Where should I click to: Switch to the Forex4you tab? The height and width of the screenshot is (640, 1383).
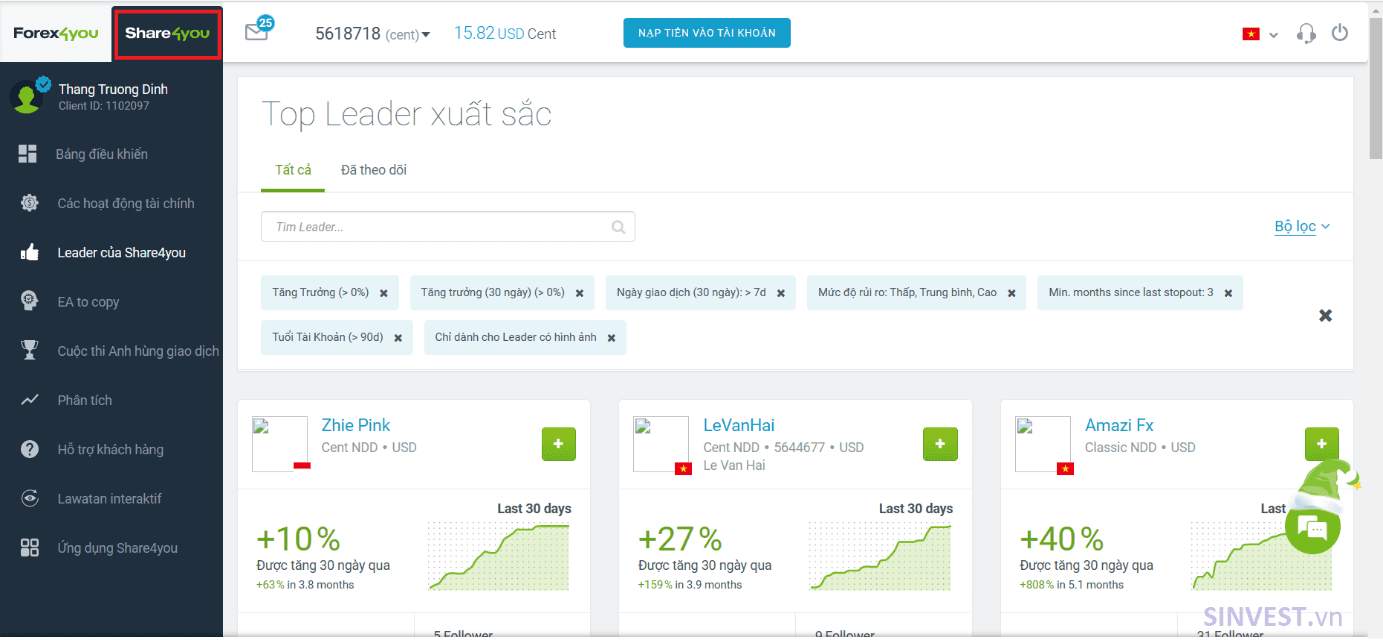coord(56,33)
